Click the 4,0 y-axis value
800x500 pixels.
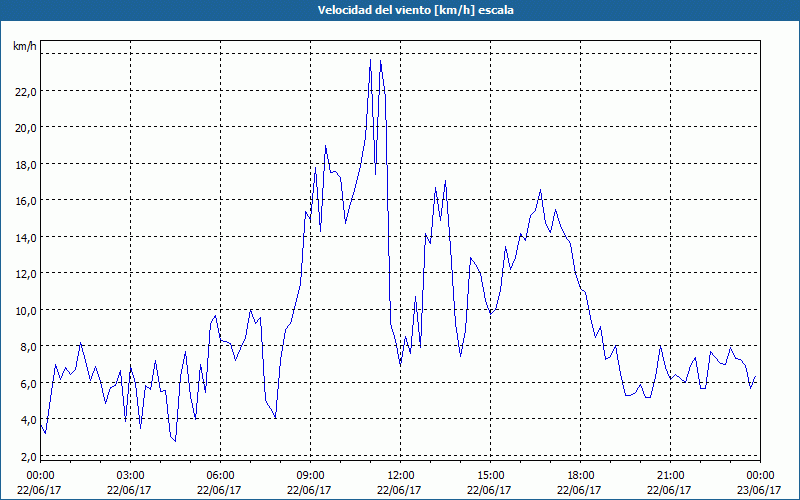tap(28, 420)
